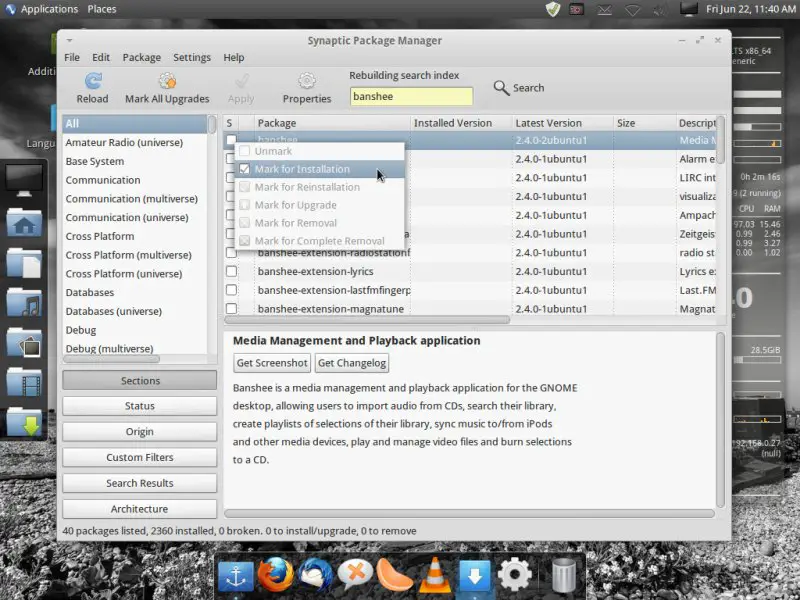Switch to the Architecture filter view
Image resolution: width=800 pixels, height=600 pixels.
(140, 509)
